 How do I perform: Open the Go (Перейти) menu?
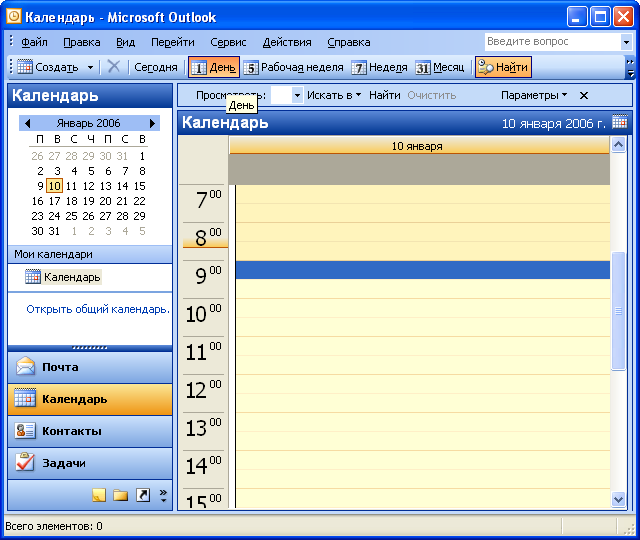173,42
